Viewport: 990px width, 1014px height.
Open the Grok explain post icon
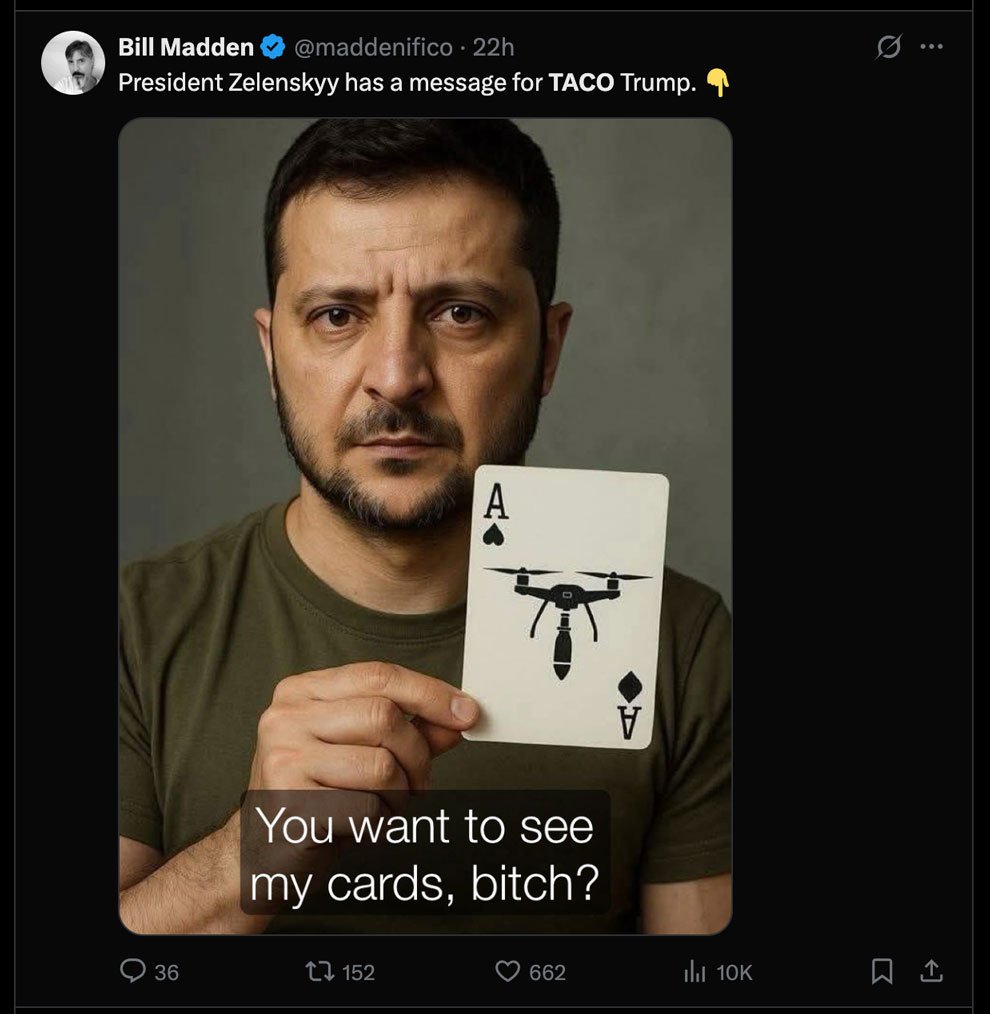889,47
